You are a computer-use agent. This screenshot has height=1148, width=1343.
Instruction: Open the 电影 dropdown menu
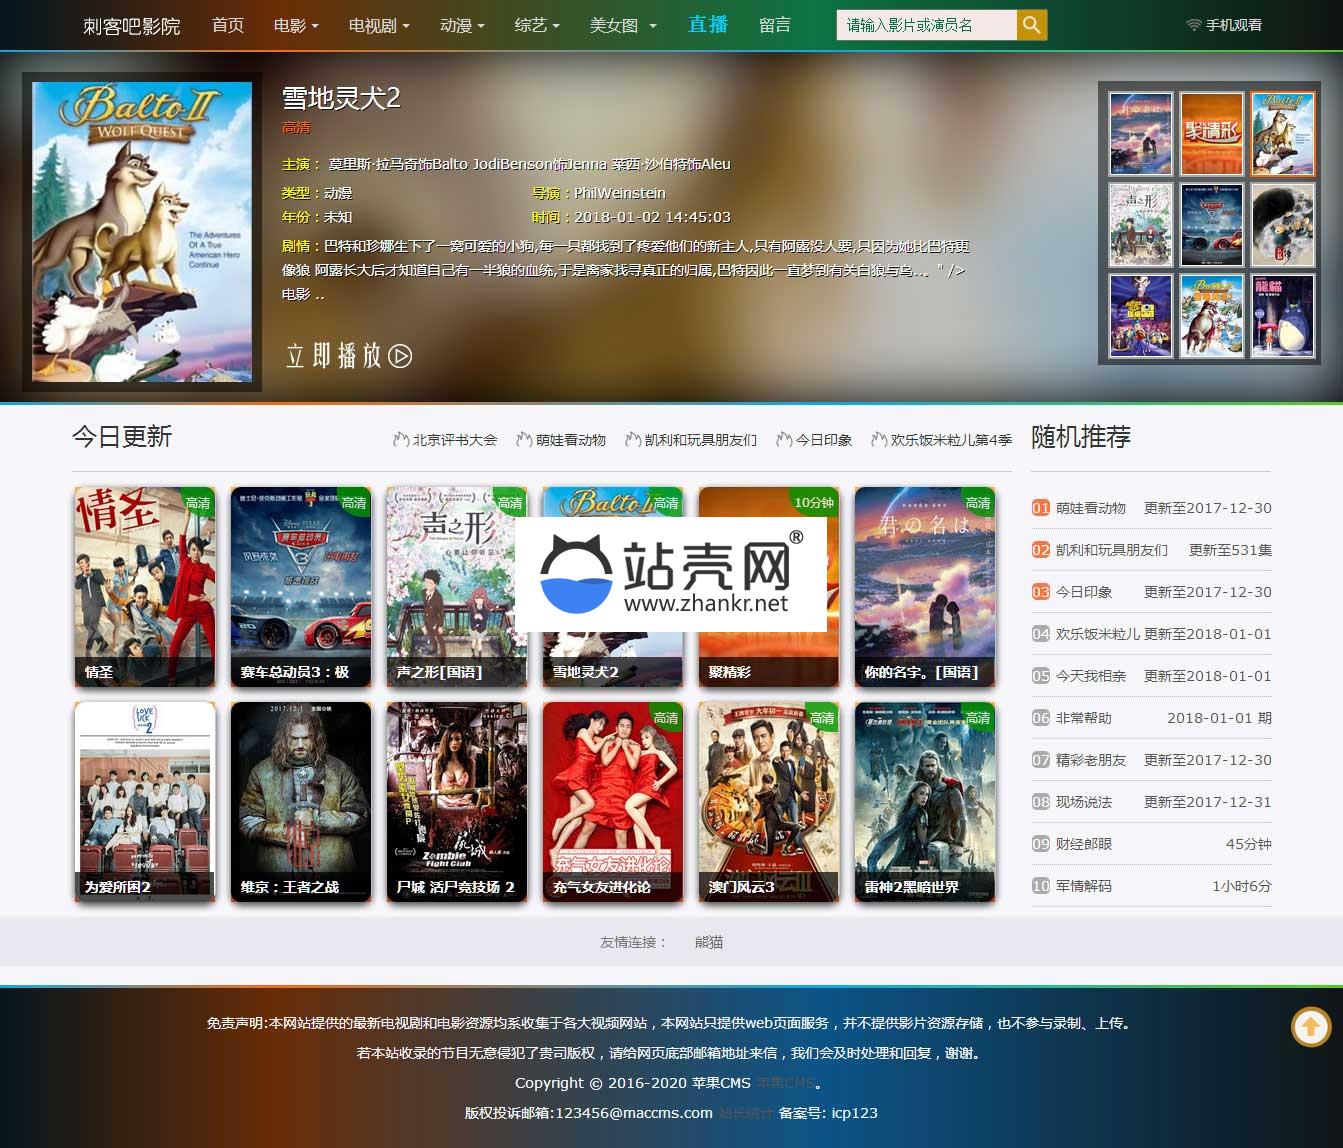[x=294, y=25]
